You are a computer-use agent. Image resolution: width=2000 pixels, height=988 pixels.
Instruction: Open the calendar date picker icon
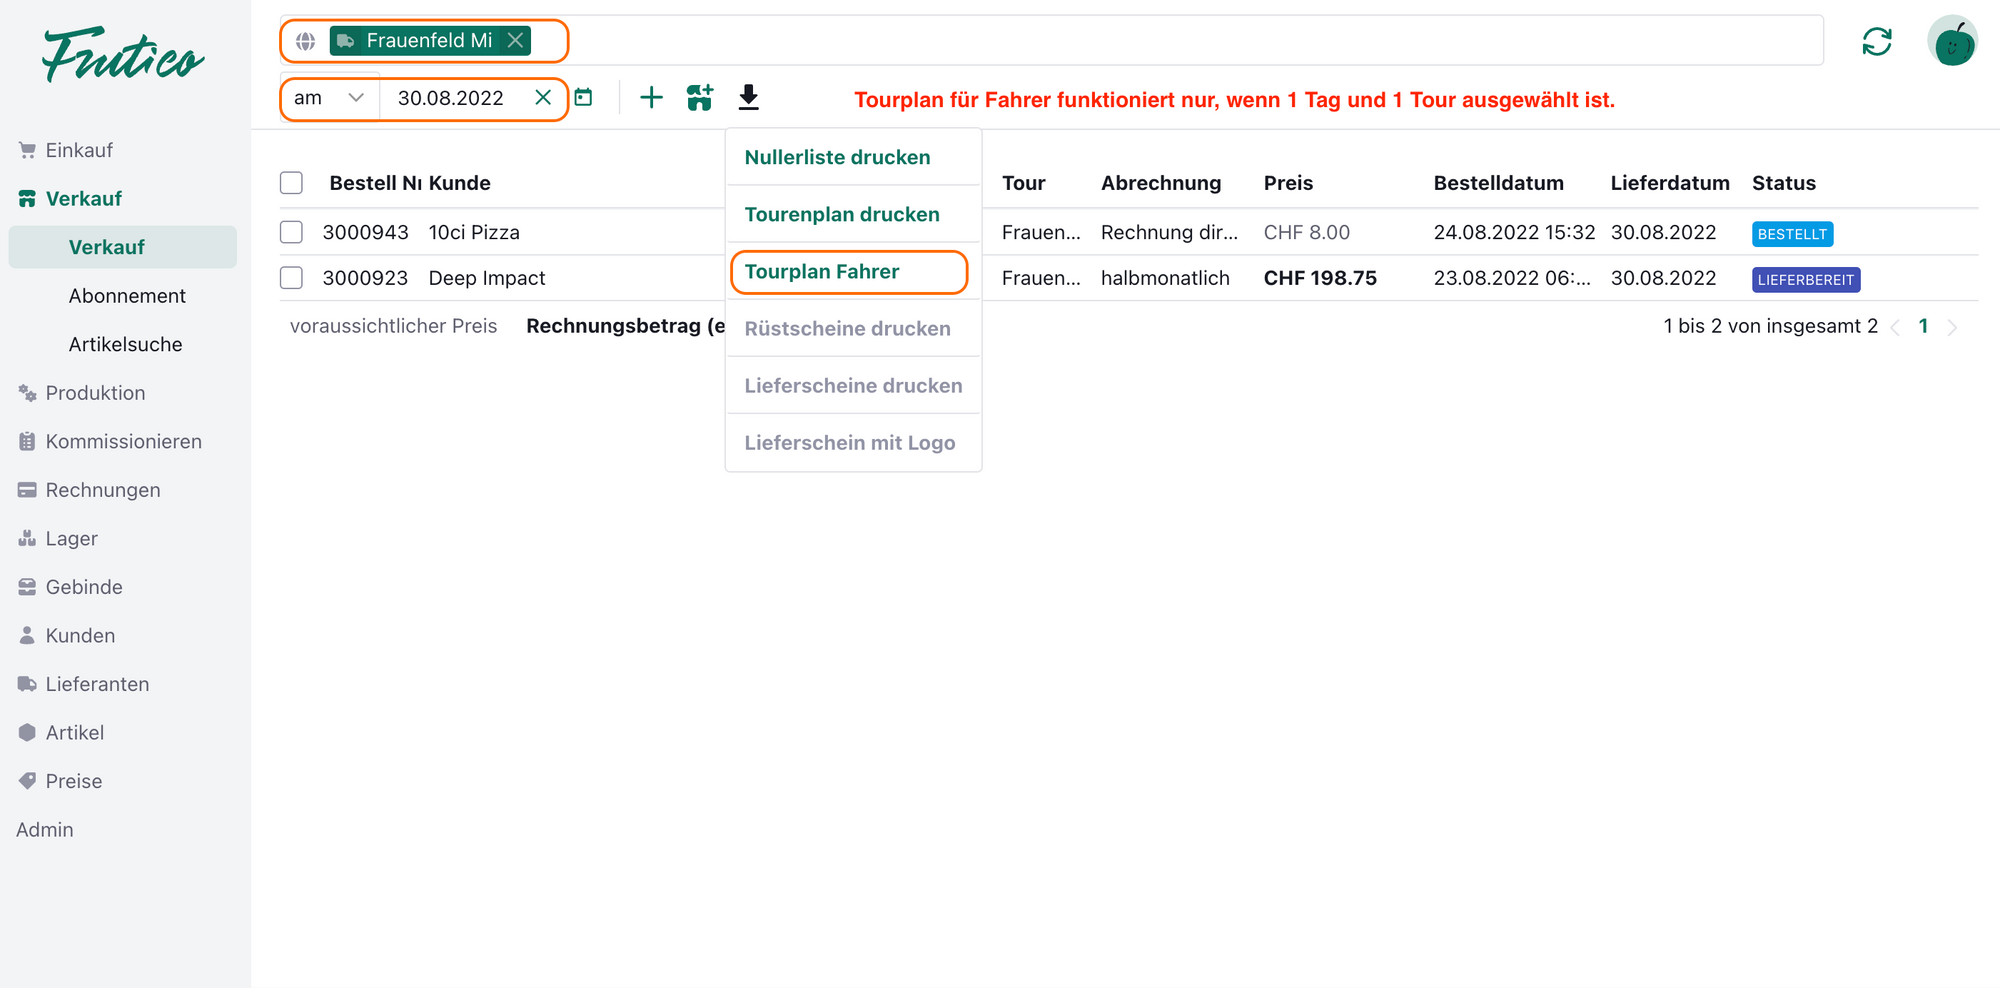click(584, 98)
